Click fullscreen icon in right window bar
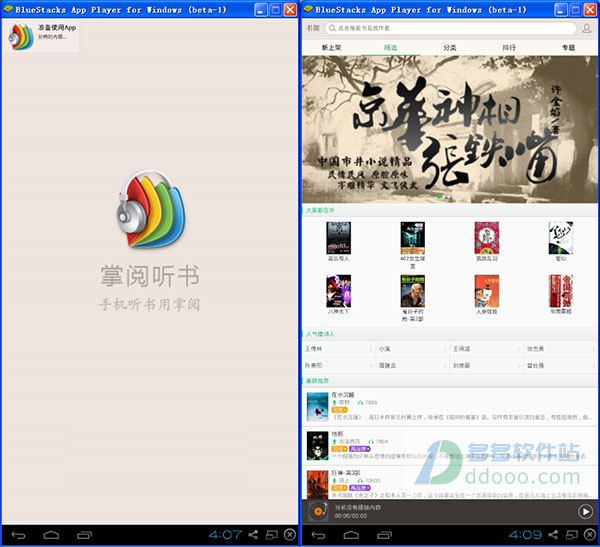600x547 pixels. tap(572, 535)
